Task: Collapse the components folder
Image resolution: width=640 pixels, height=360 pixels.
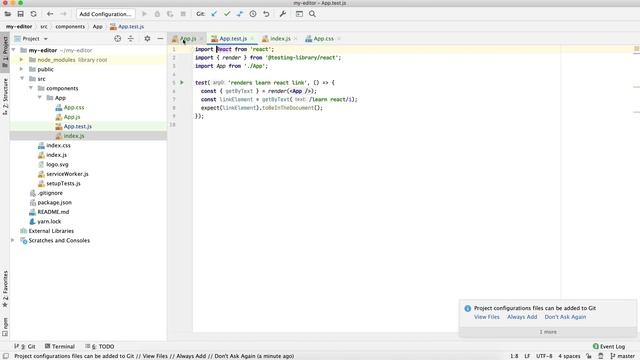Action: coord(31,88)
